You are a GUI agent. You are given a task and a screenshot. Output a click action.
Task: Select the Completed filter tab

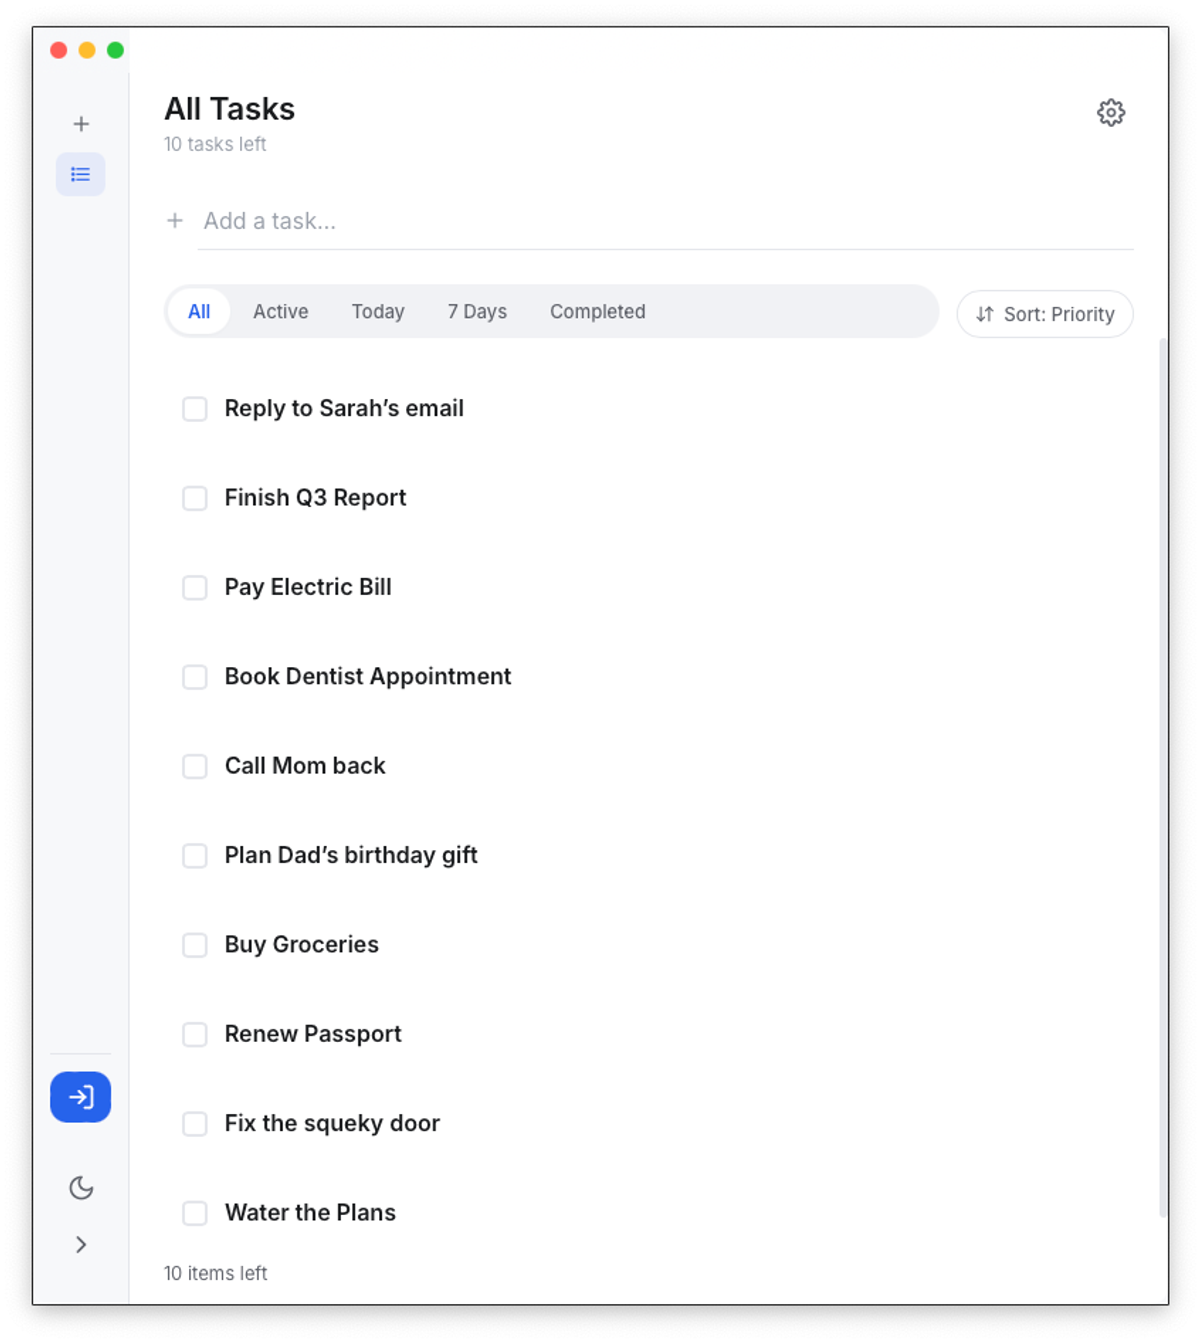coord(598,311)
